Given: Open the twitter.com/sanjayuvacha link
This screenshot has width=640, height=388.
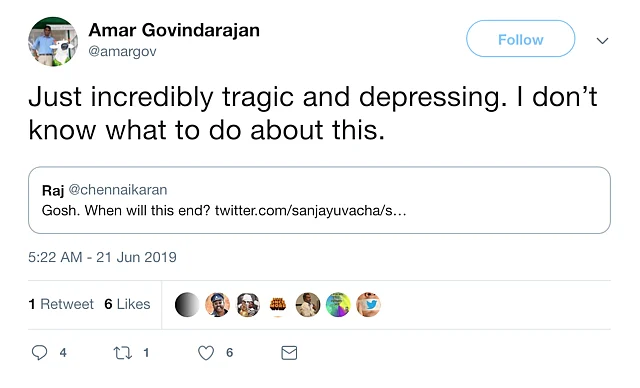Looking at the screenshot, I should (311, 211).
